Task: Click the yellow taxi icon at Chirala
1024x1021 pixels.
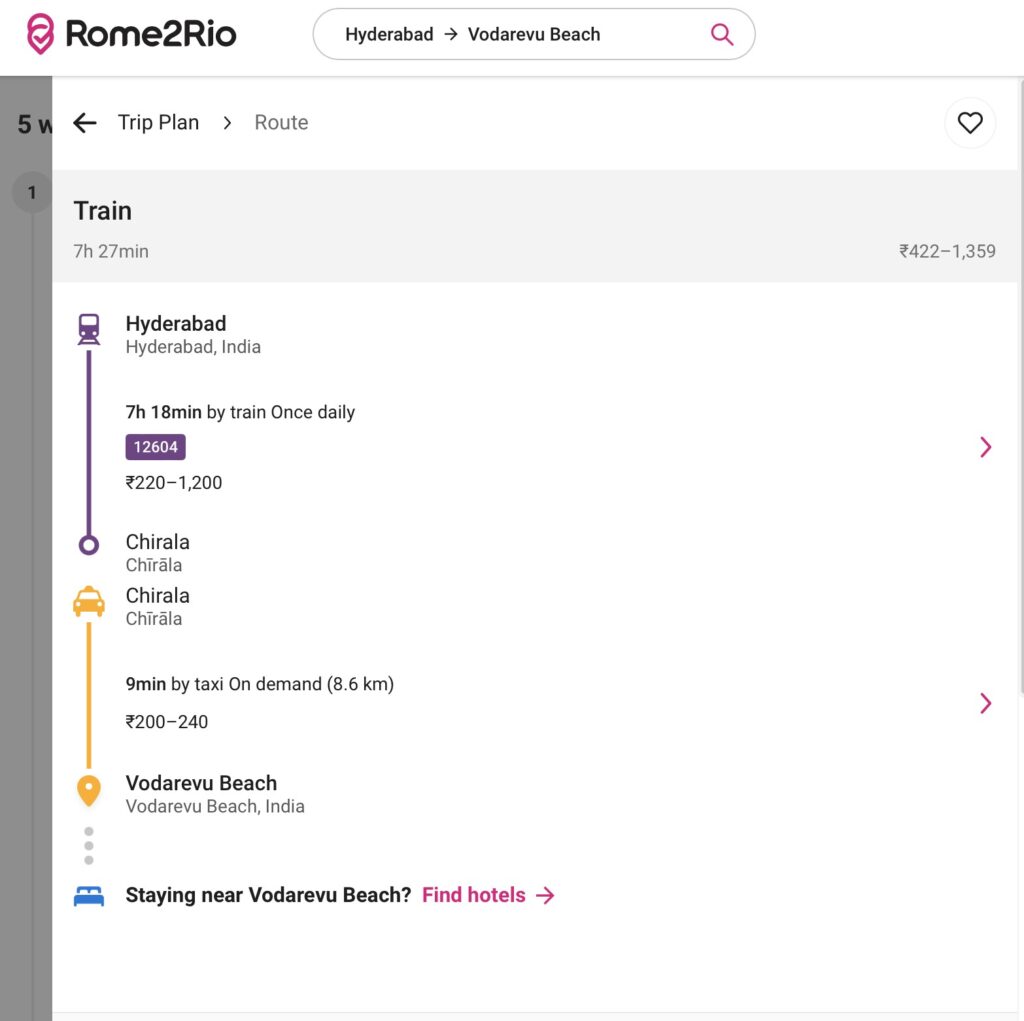Action: coord(89,602)
